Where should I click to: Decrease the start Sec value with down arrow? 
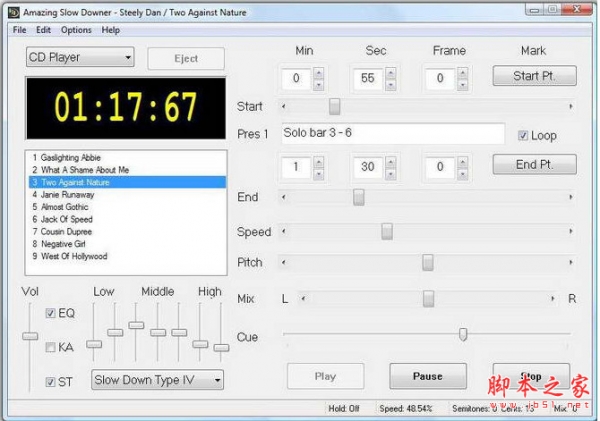(391, 85)
